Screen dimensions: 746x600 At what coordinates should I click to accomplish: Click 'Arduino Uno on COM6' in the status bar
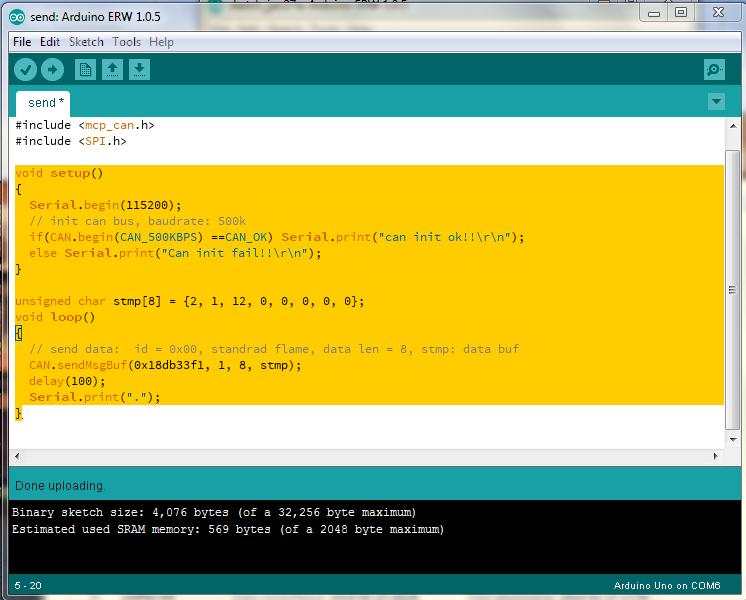(667, 586)
